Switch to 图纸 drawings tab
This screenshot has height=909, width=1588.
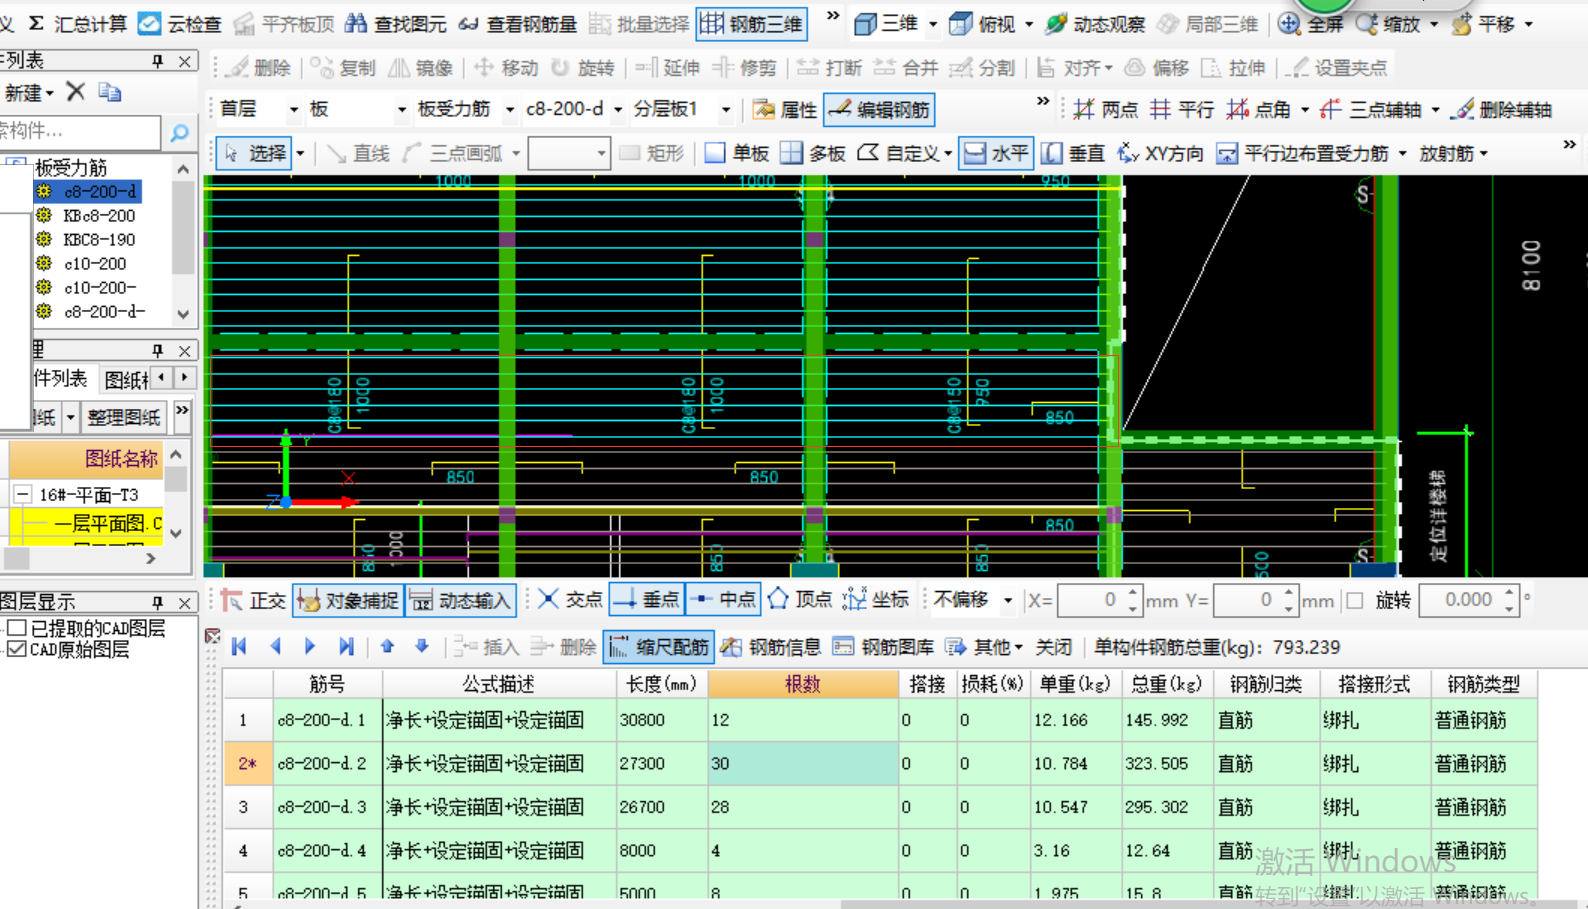pos(127,379)
